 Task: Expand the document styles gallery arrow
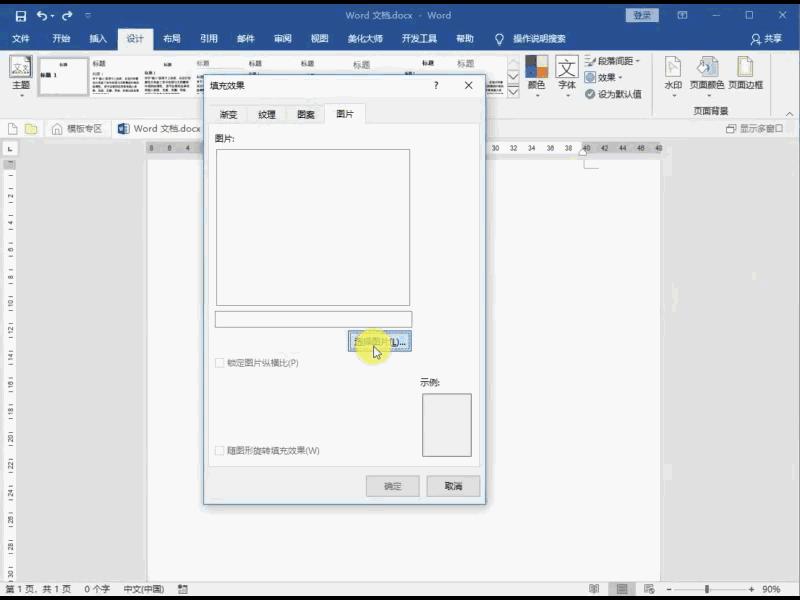point(513,89)
